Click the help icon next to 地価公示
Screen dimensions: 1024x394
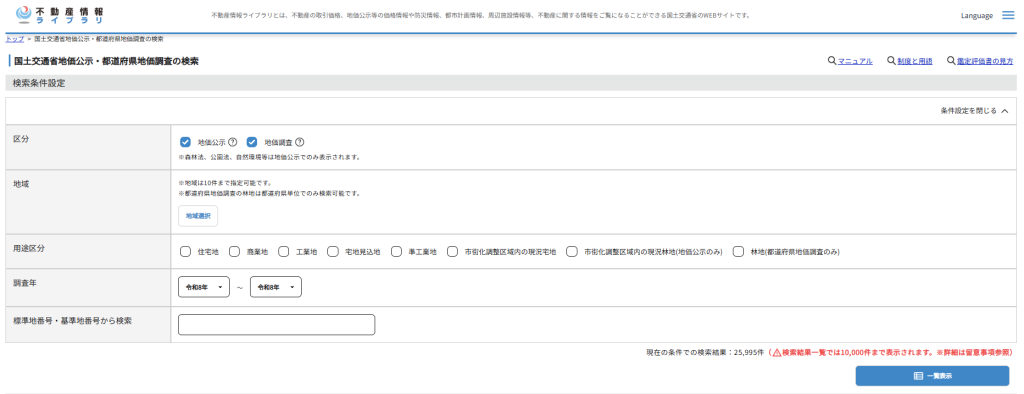(232, 142)
